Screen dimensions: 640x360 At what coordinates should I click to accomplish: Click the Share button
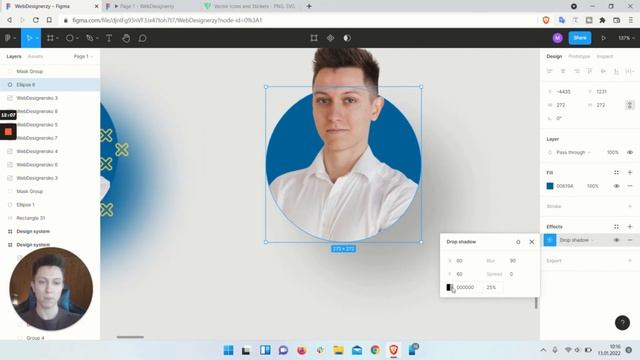(580, 38)
